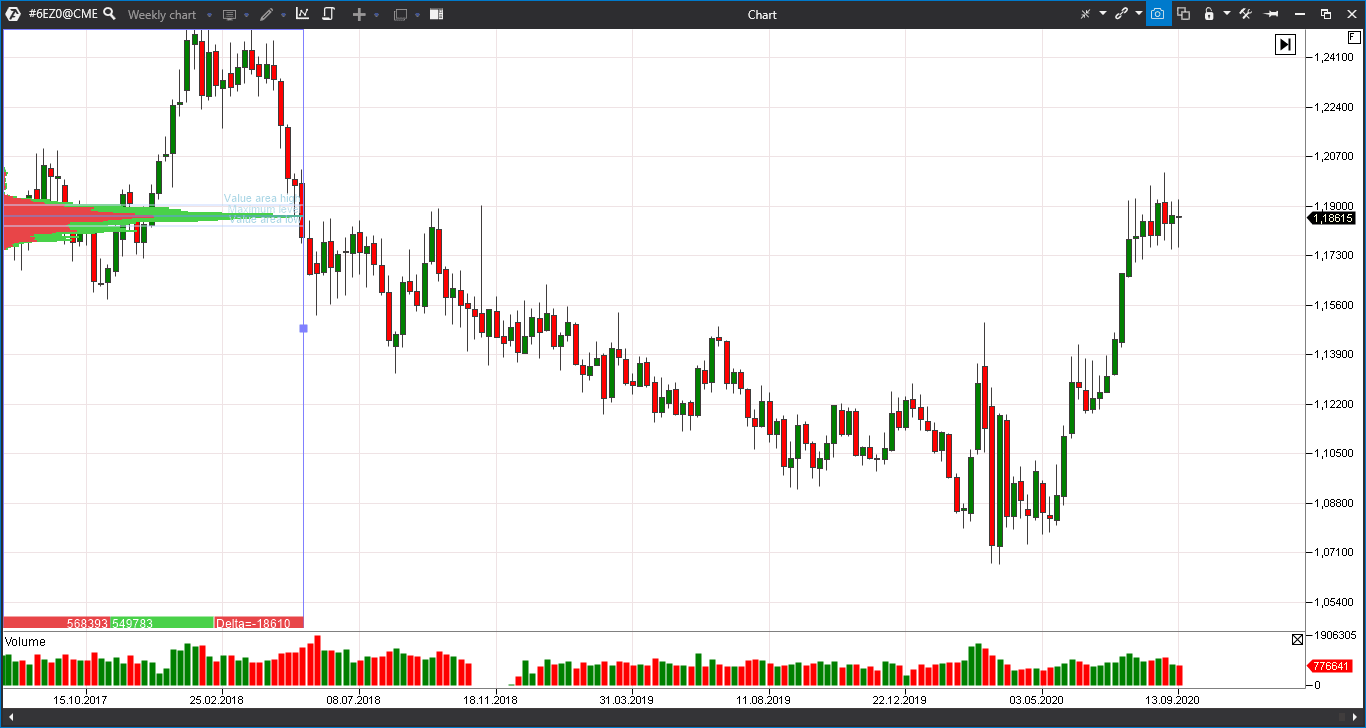
Task: Click the 1906305 volume scale label
Action: pos(1335,635)
